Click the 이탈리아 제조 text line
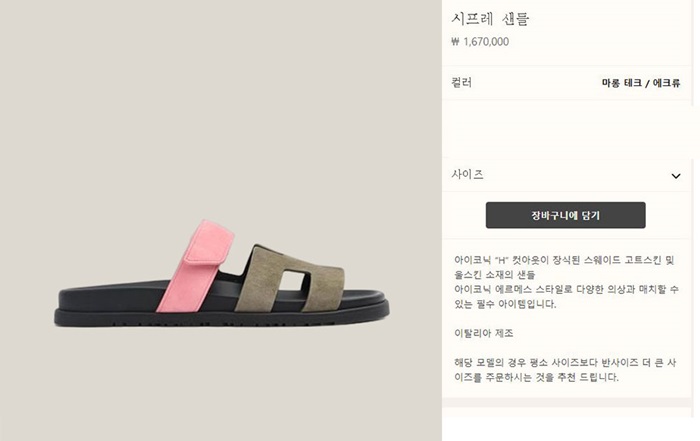The width and height of the screenshot is (700, 441). click(x=484, y=333)
